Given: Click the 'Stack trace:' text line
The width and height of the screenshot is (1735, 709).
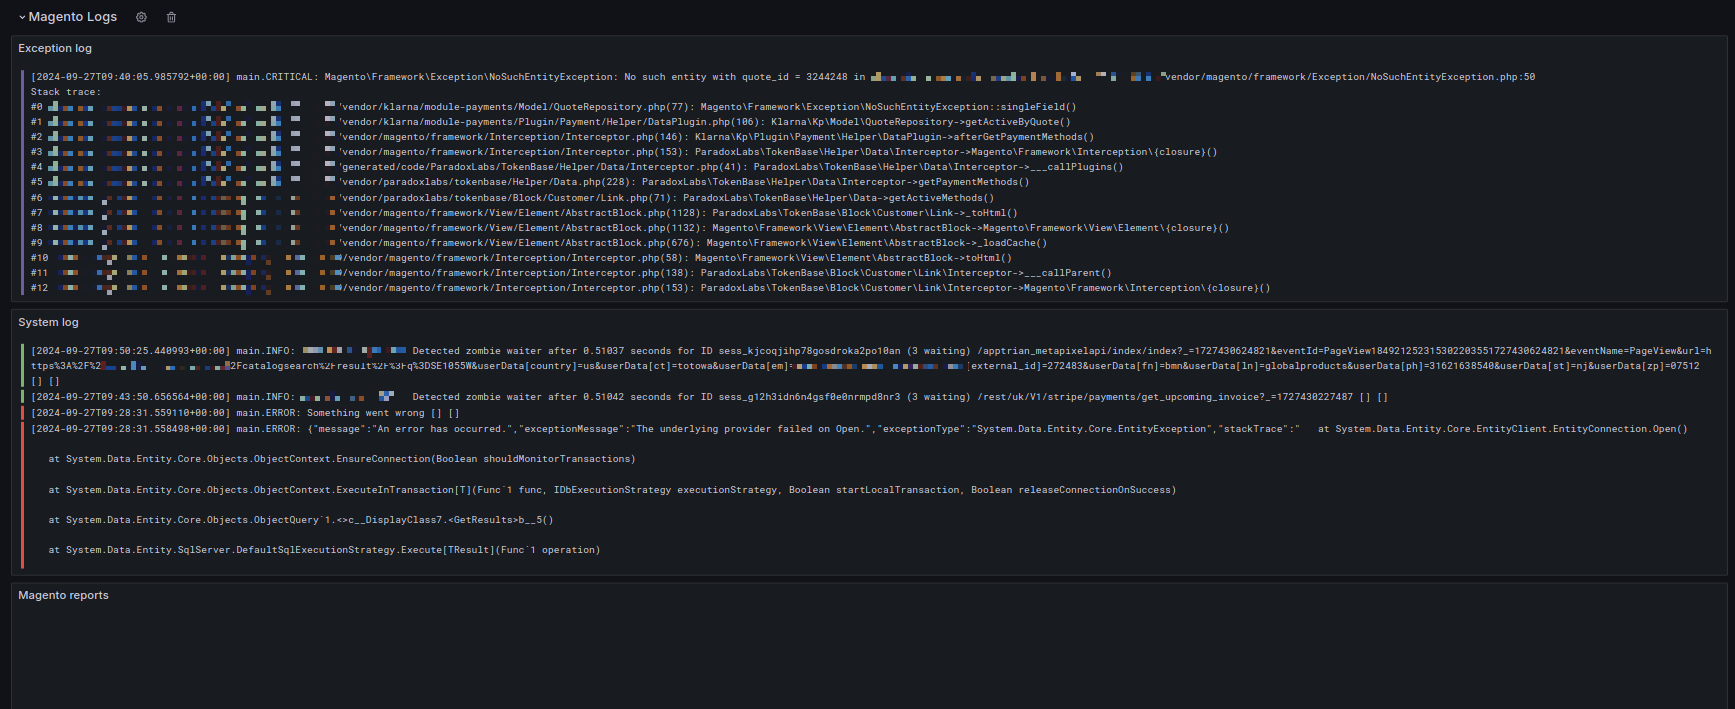Looking at the screenshot, I should 65,92.
